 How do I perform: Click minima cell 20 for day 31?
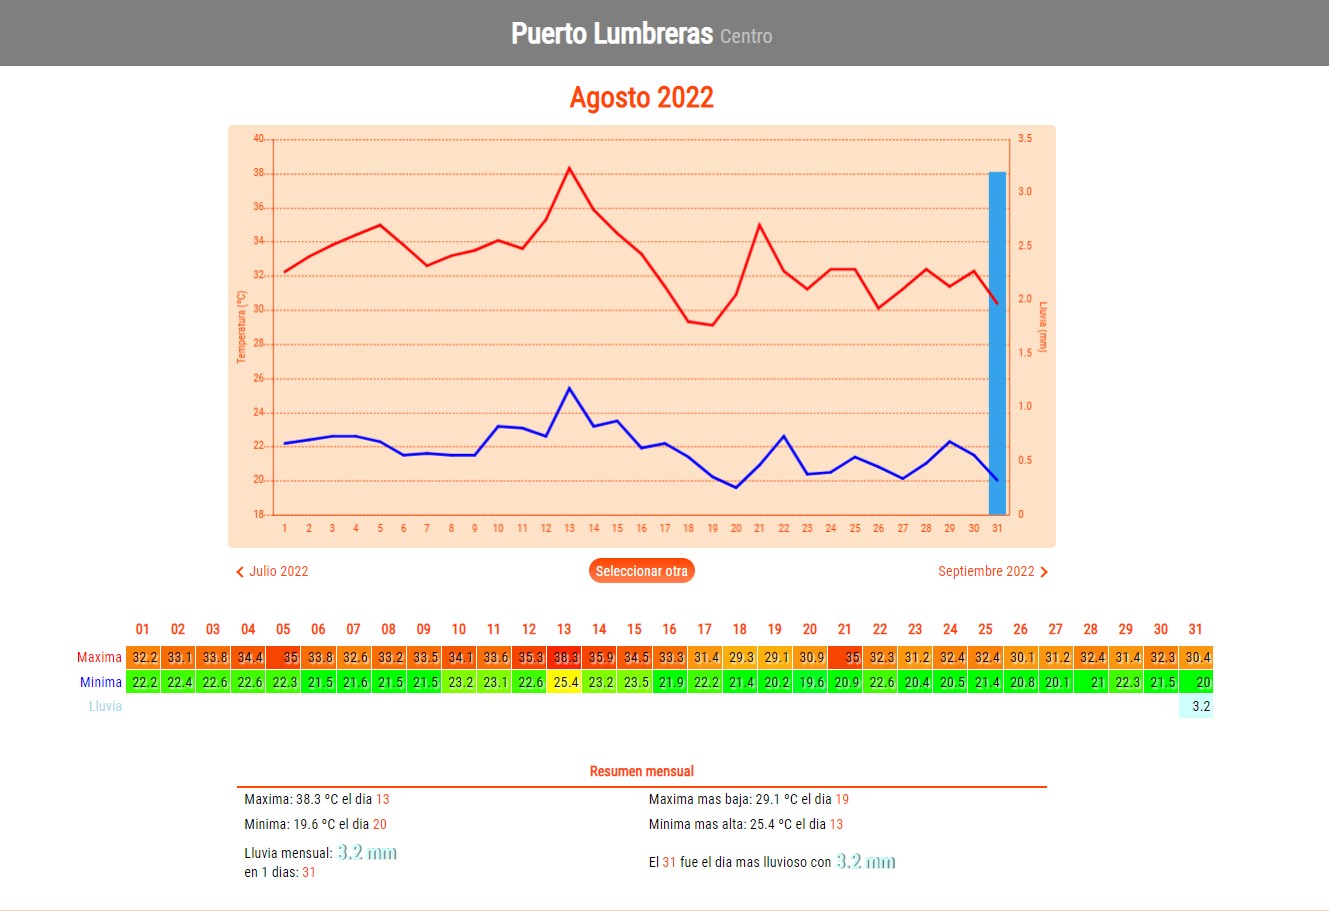coord(1196,682)
